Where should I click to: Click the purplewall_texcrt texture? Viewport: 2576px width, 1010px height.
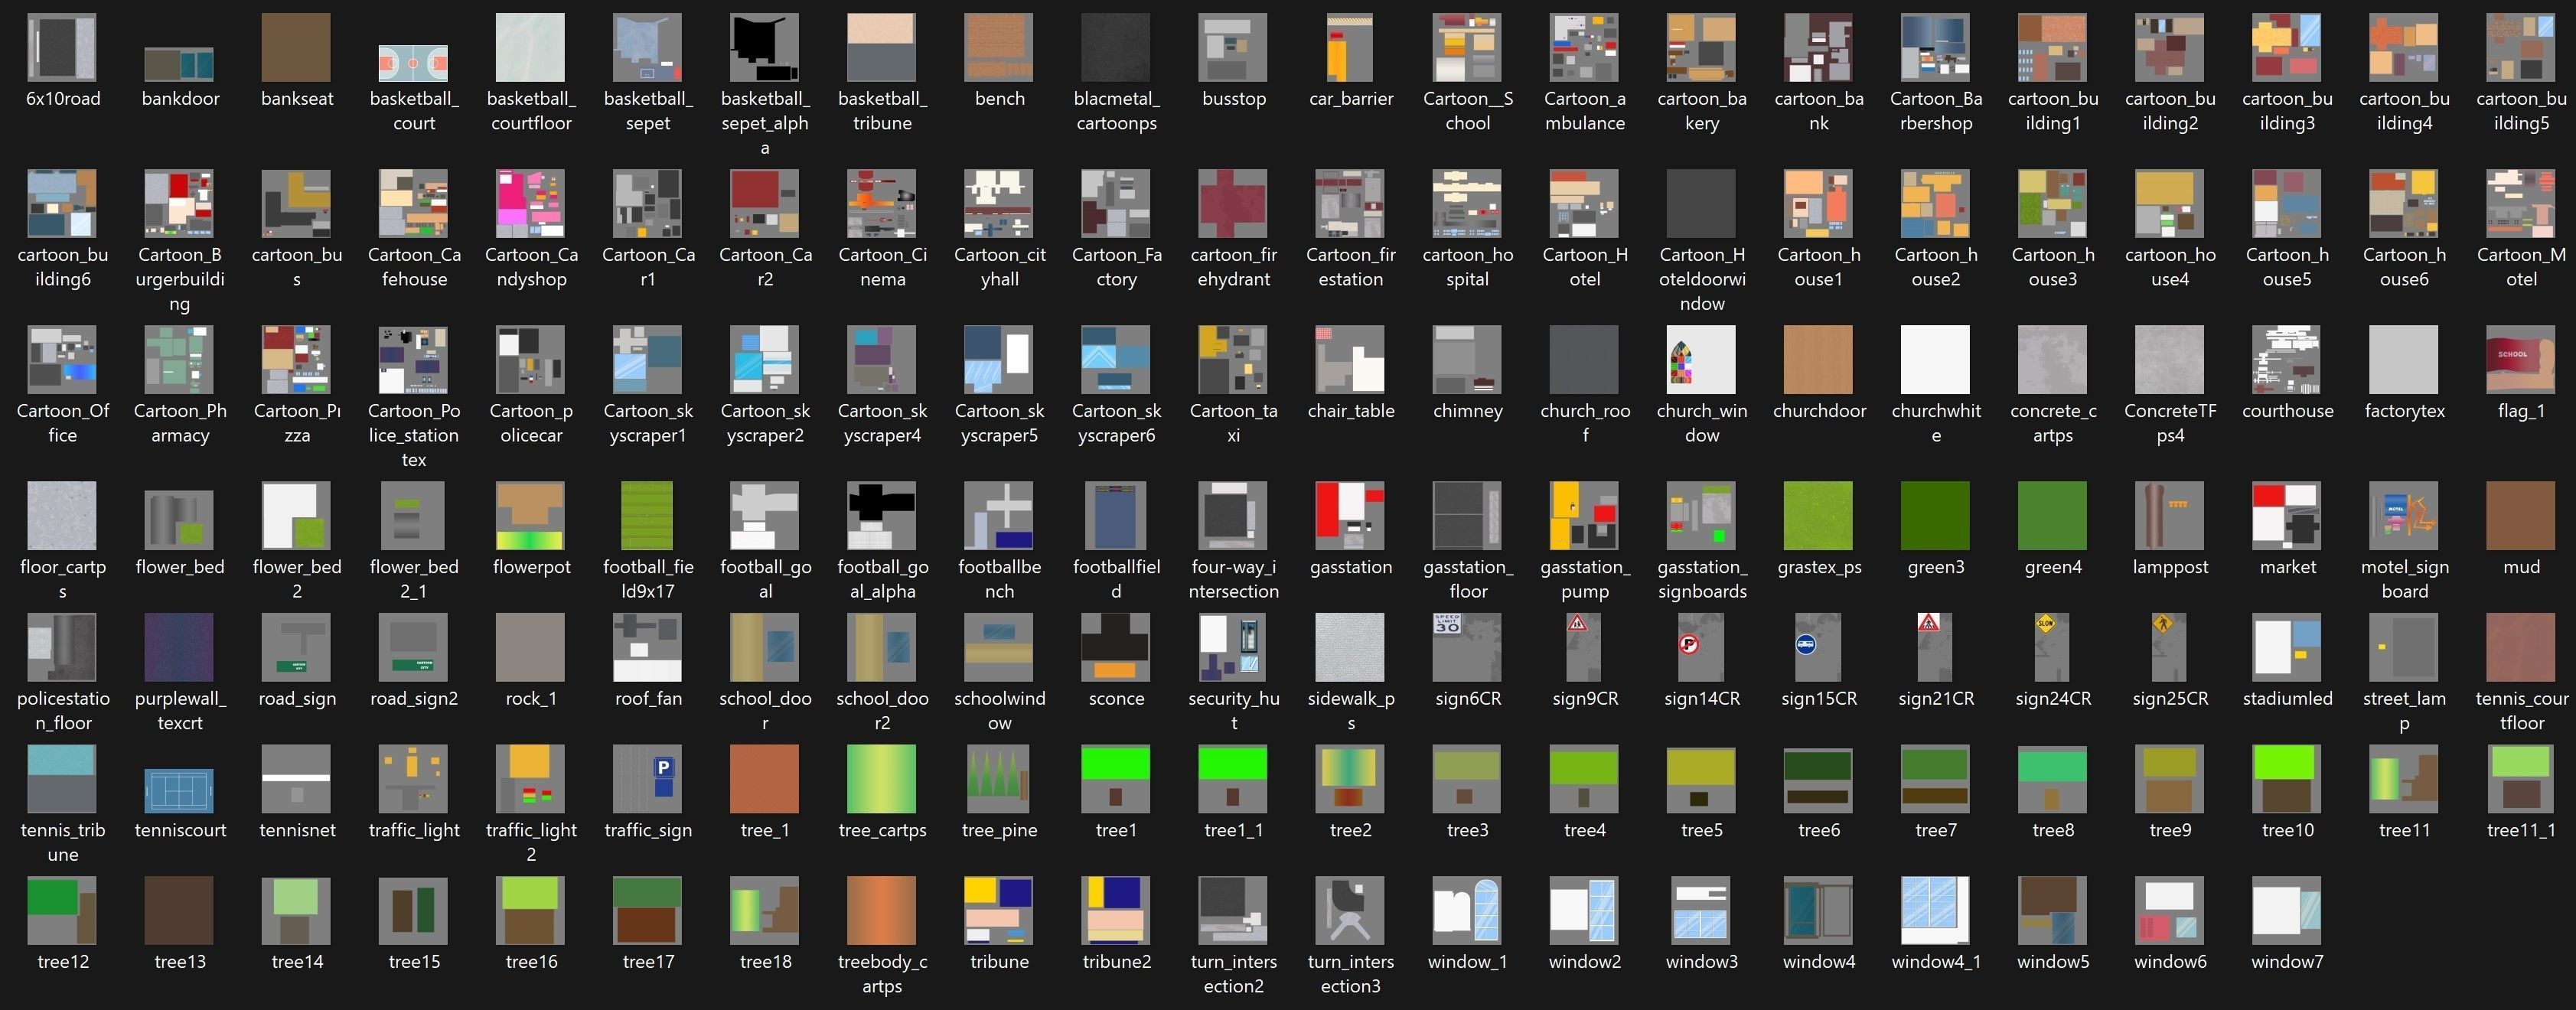(x=179, y=647)
